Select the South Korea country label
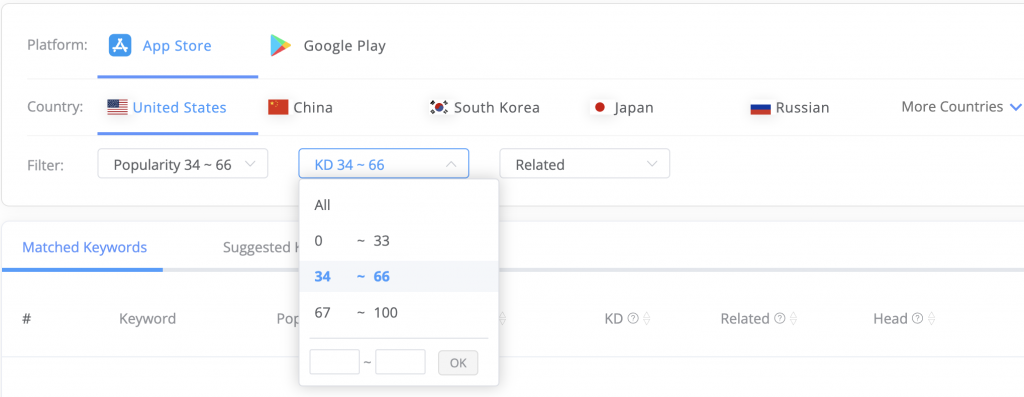This screenshot has width=1024, height=397. tap(497, 108)
